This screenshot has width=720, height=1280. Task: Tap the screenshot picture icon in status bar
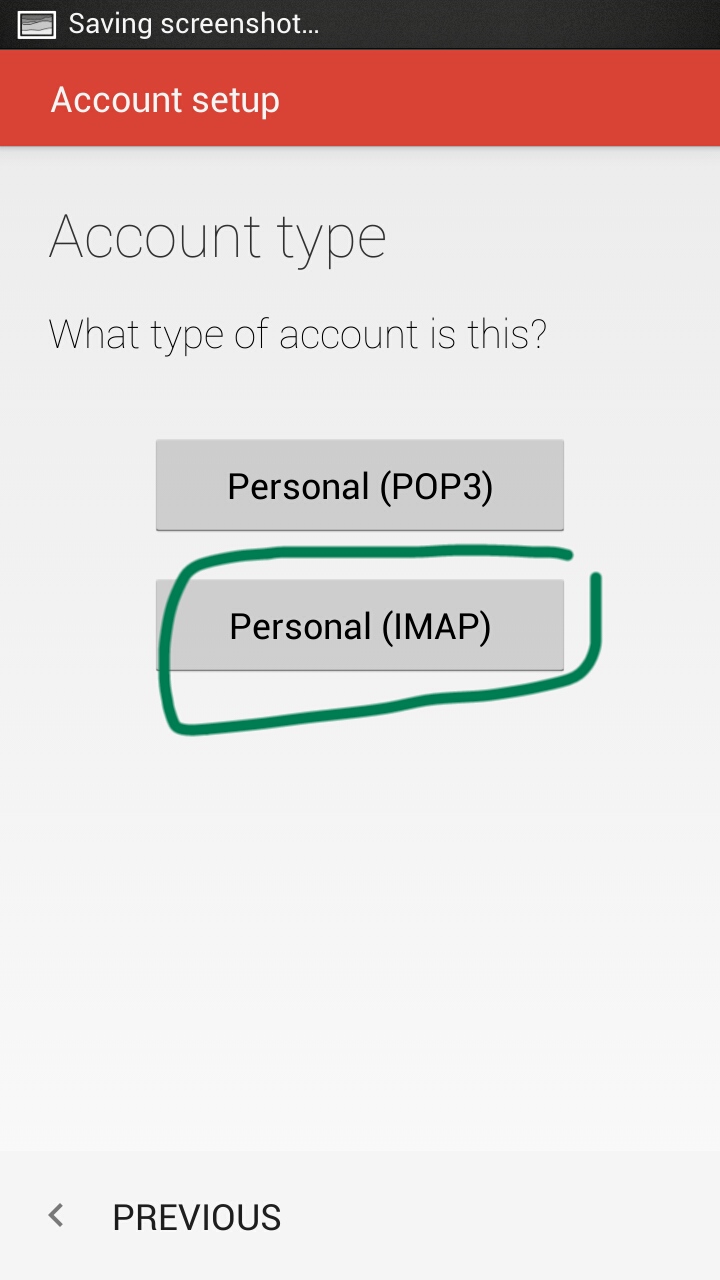coord(37,24)
